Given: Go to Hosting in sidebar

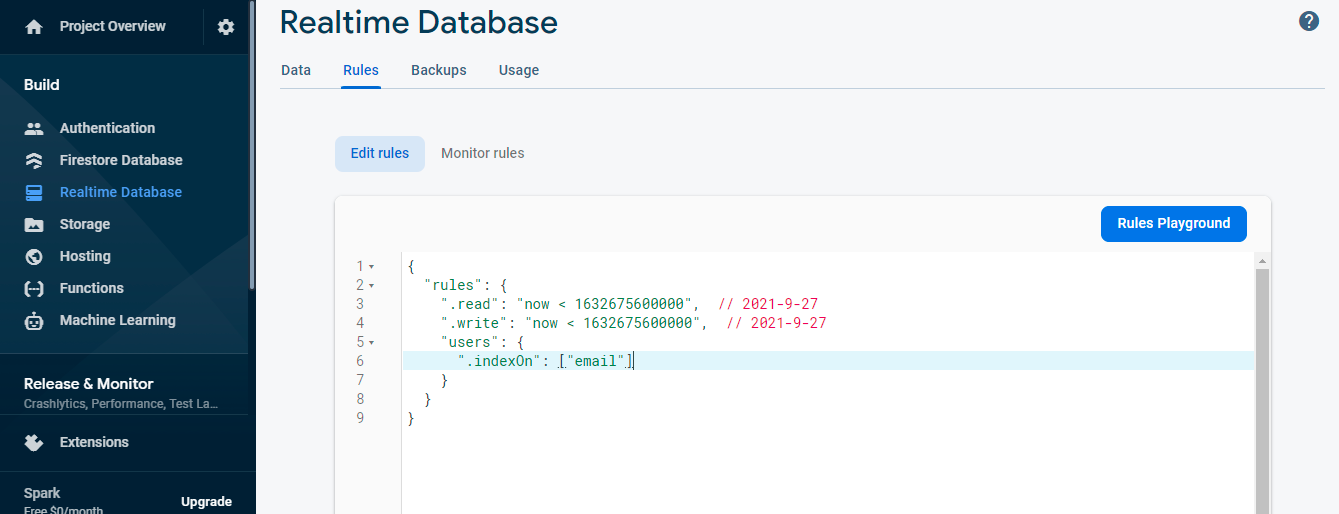Looking at the screenshot, I should 85,256.
